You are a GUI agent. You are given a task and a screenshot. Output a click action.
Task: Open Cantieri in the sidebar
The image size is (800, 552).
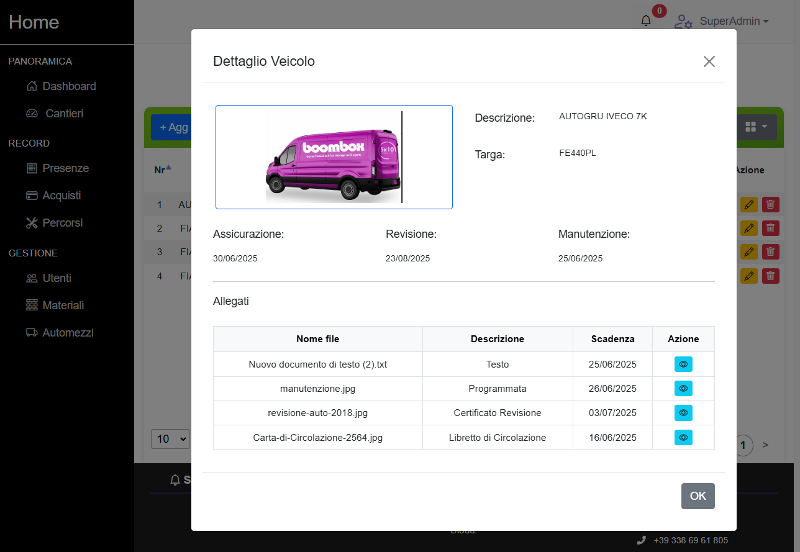pyautogui.click(x=64, y=113)
